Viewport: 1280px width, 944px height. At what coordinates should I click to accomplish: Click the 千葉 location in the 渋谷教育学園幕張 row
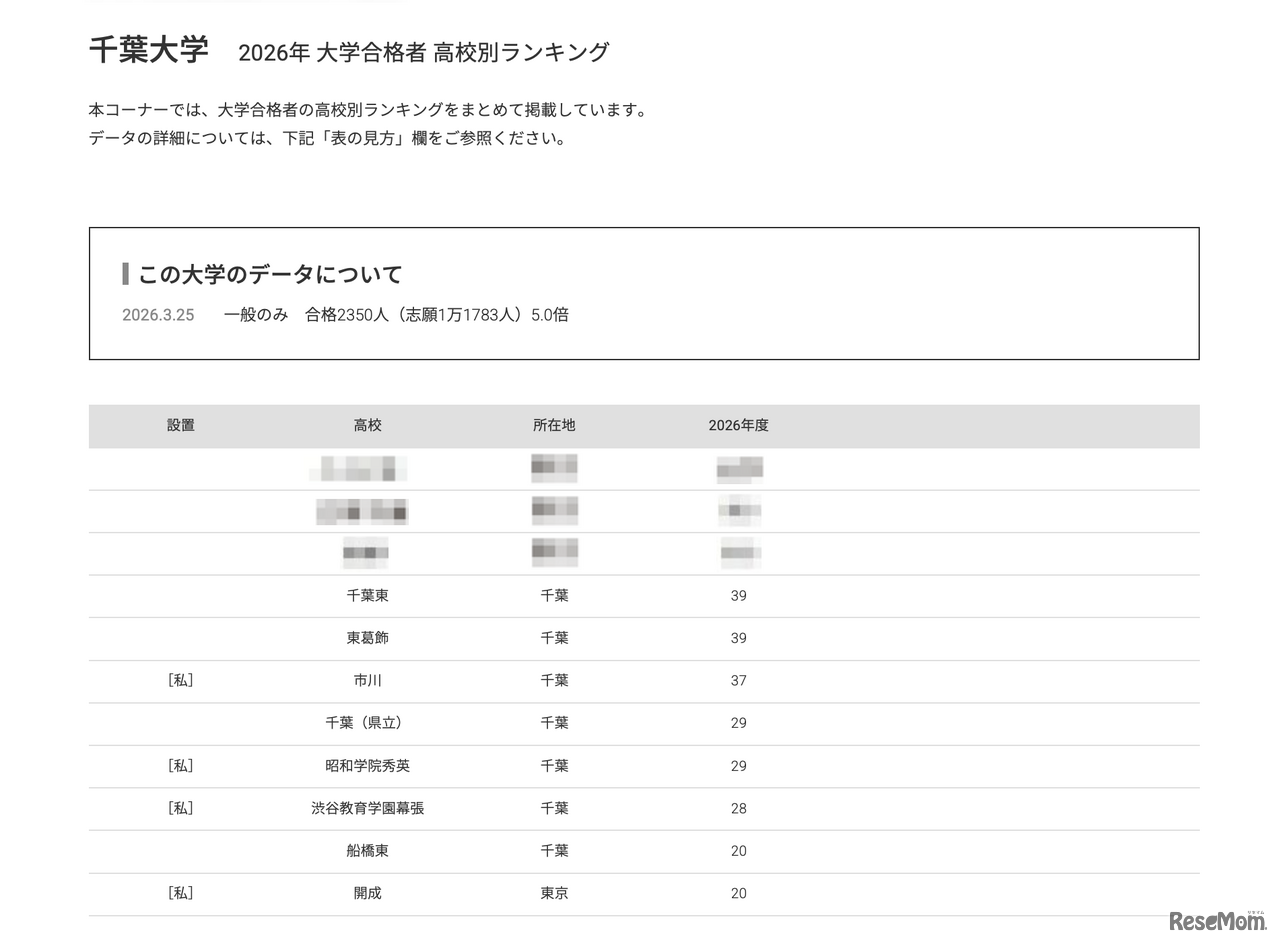pos(554,808)
